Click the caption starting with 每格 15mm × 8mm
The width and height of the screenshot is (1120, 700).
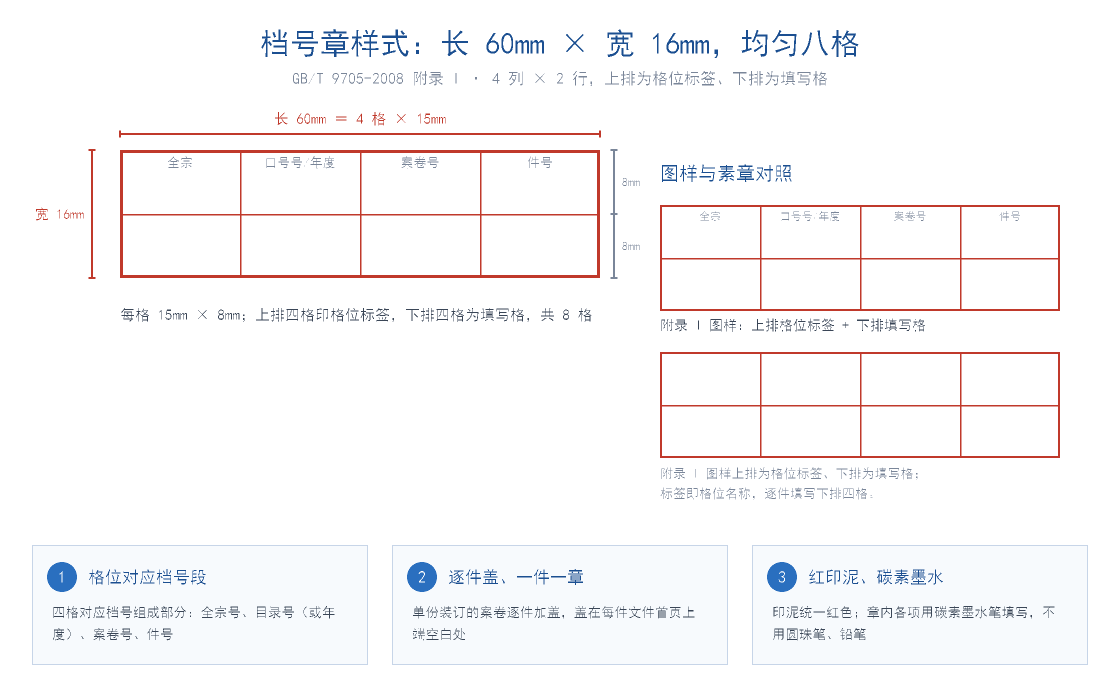coord(356,315)
